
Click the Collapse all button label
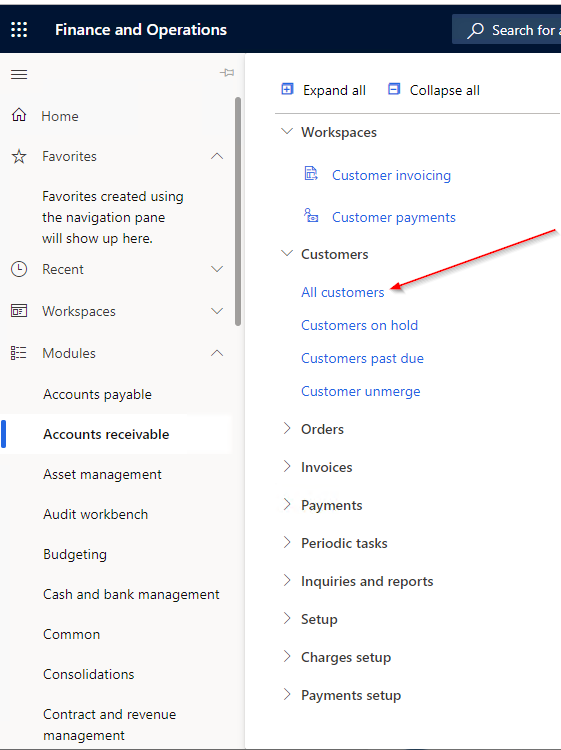(444, 90)
